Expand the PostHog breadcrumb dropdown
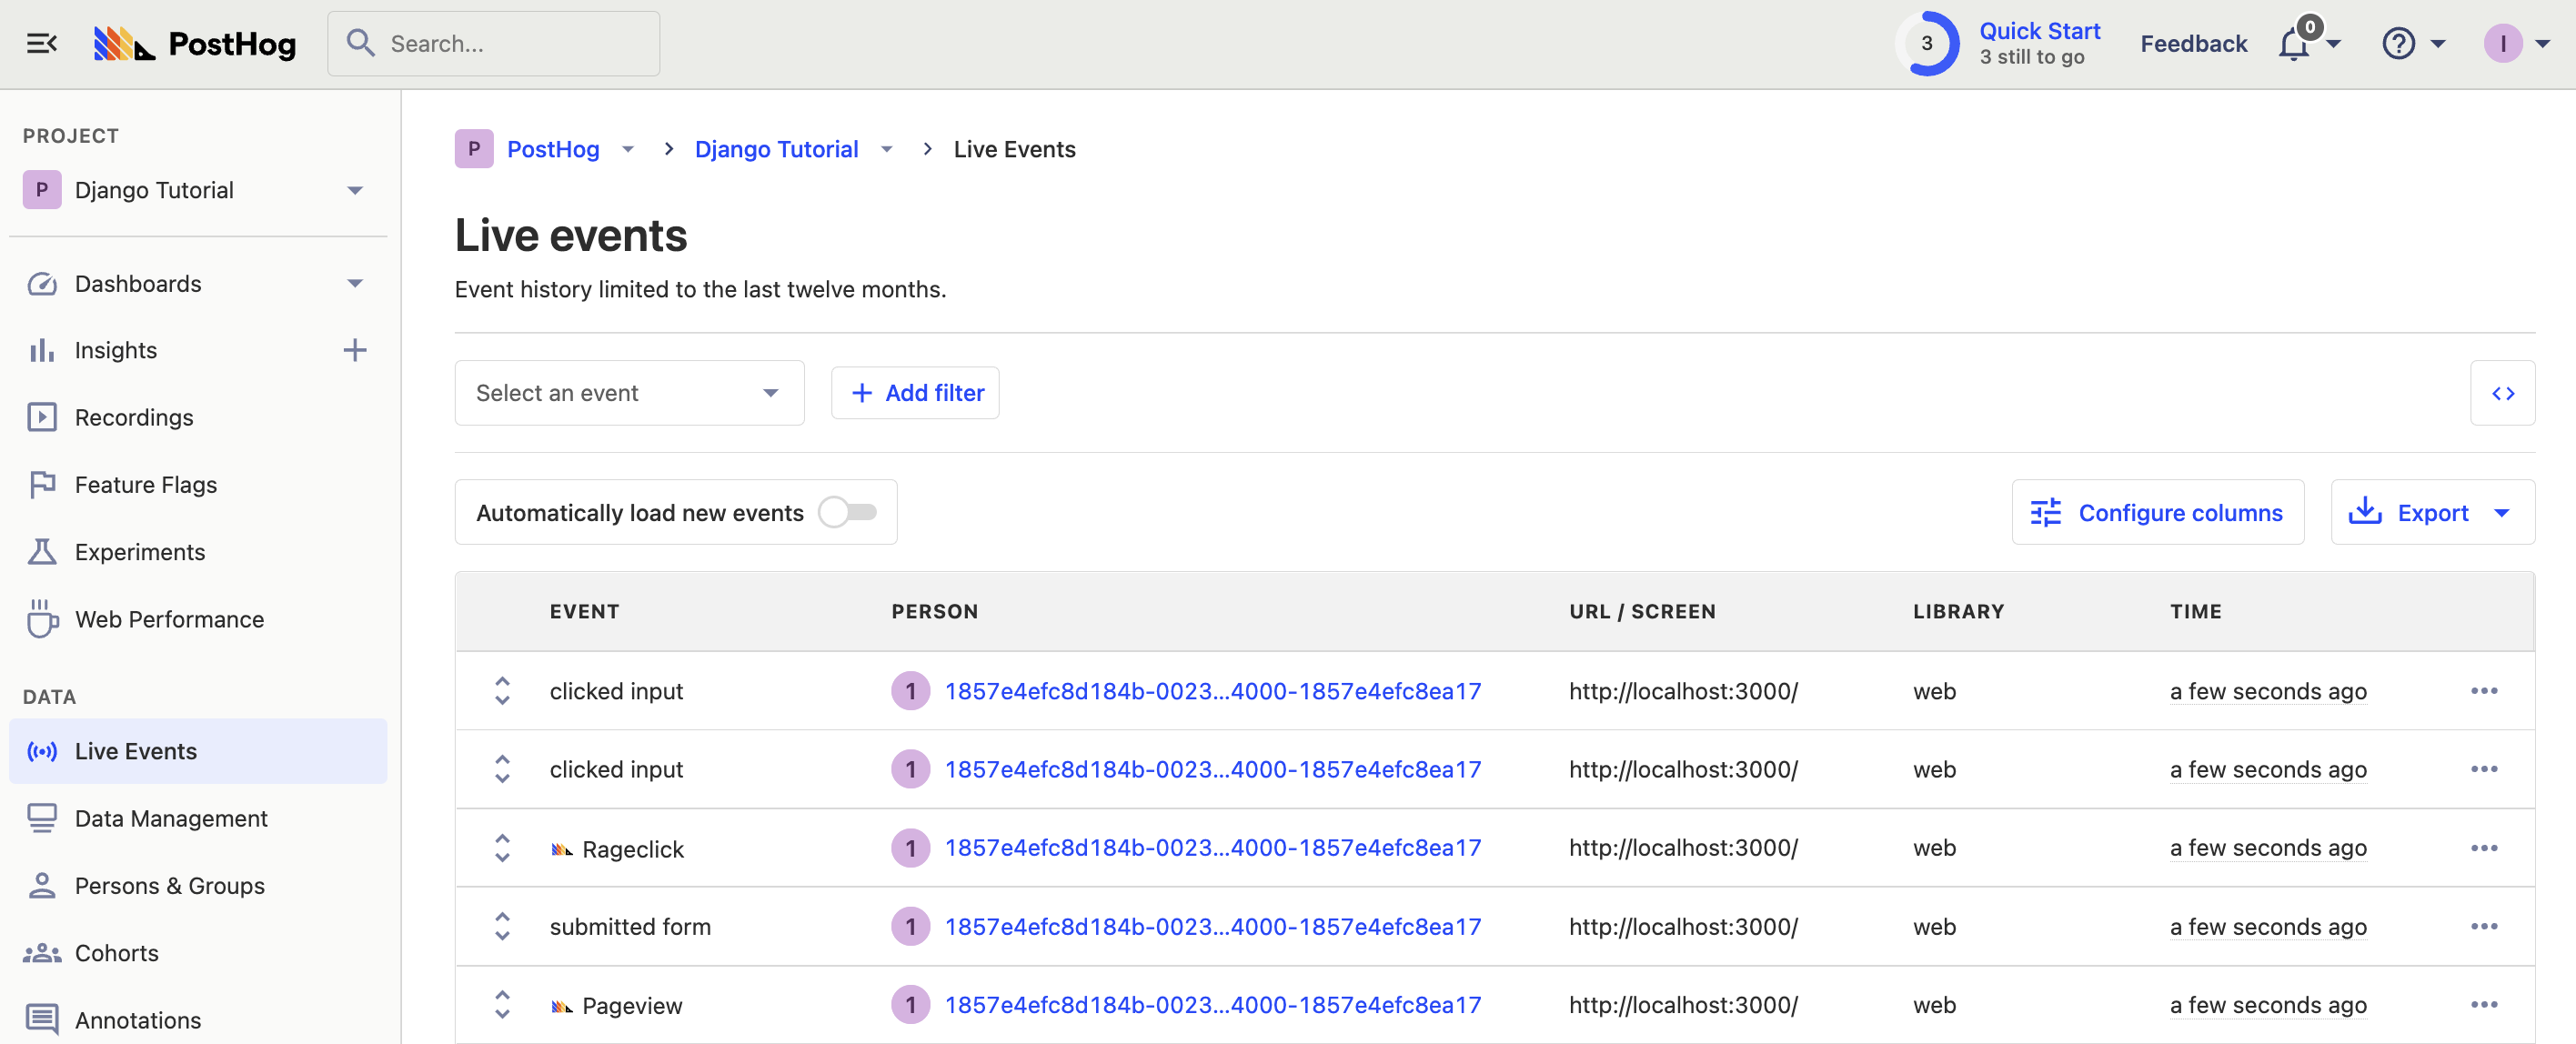The height and width of the screenshot is (1044, 2576). (x=629, y=149)
